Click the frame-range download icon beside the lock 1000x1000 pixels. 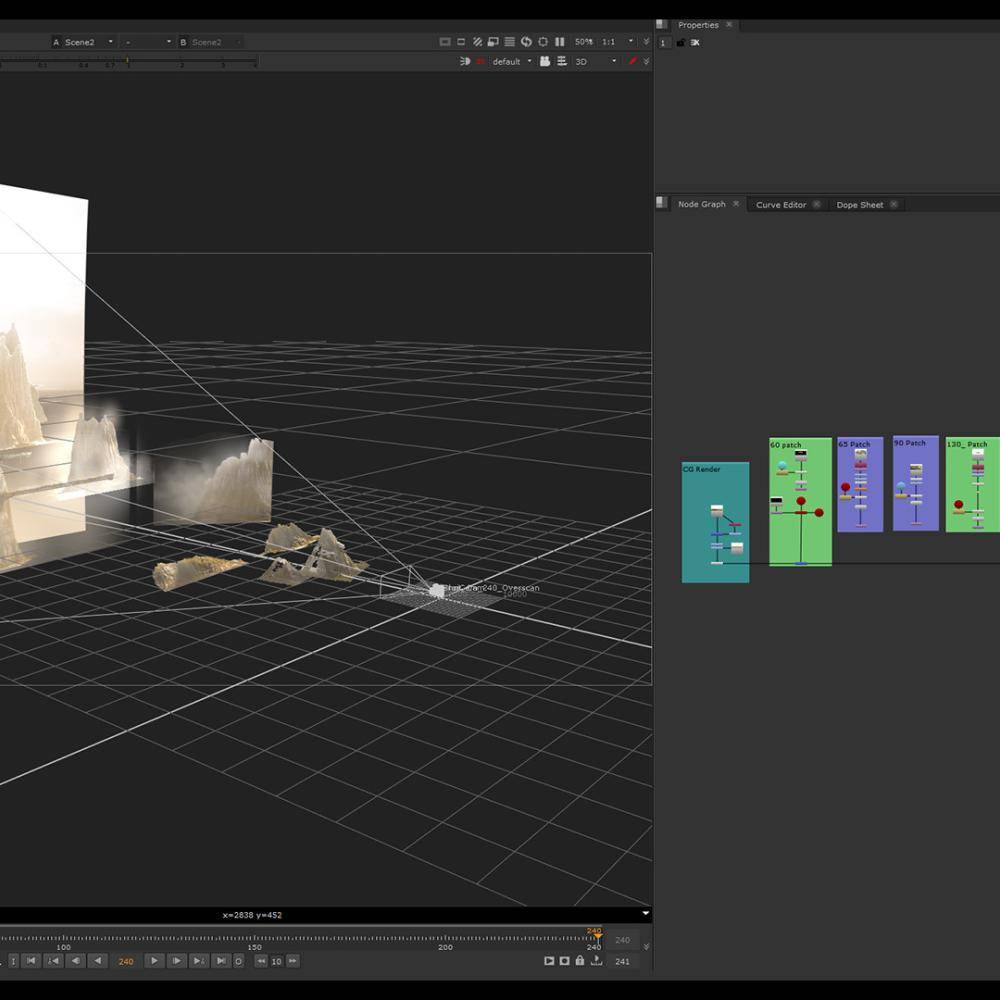(596, 961)
